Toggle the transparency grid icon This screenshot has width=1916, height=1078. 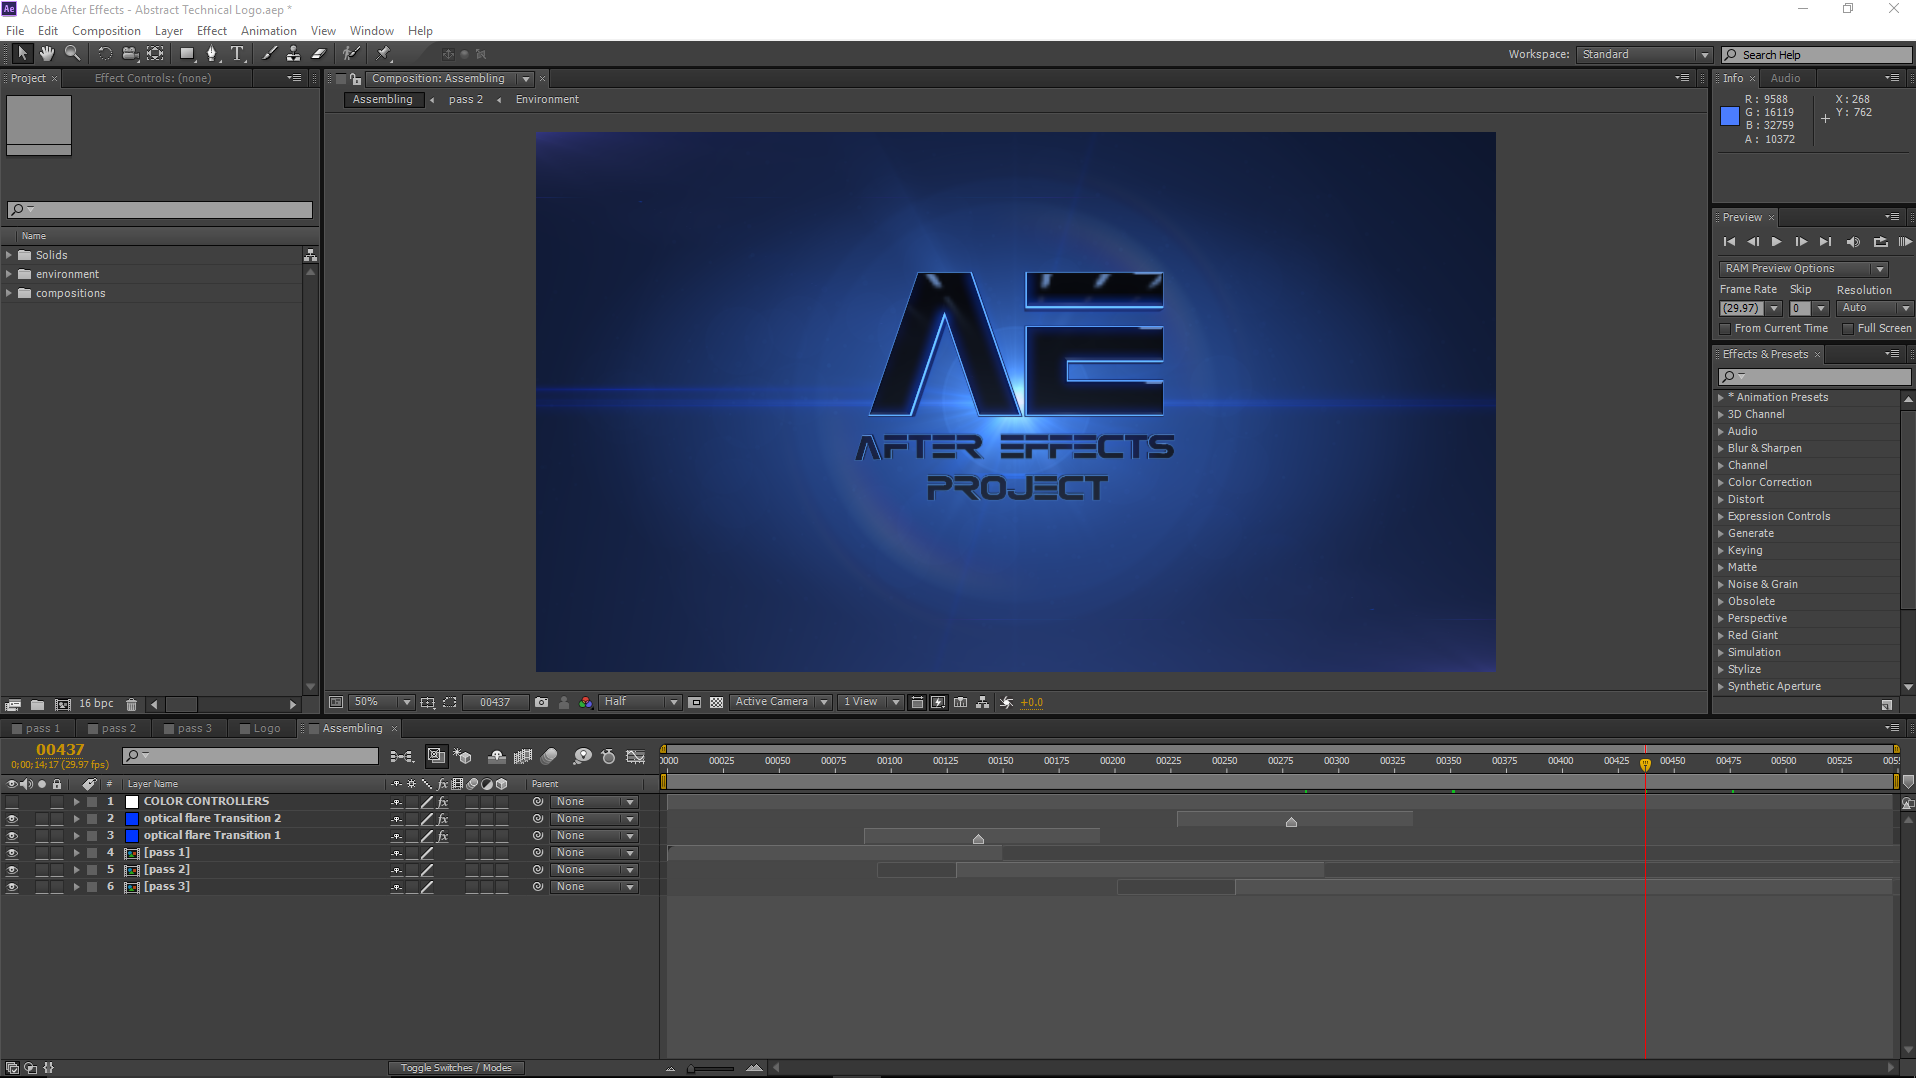point(717,703)
